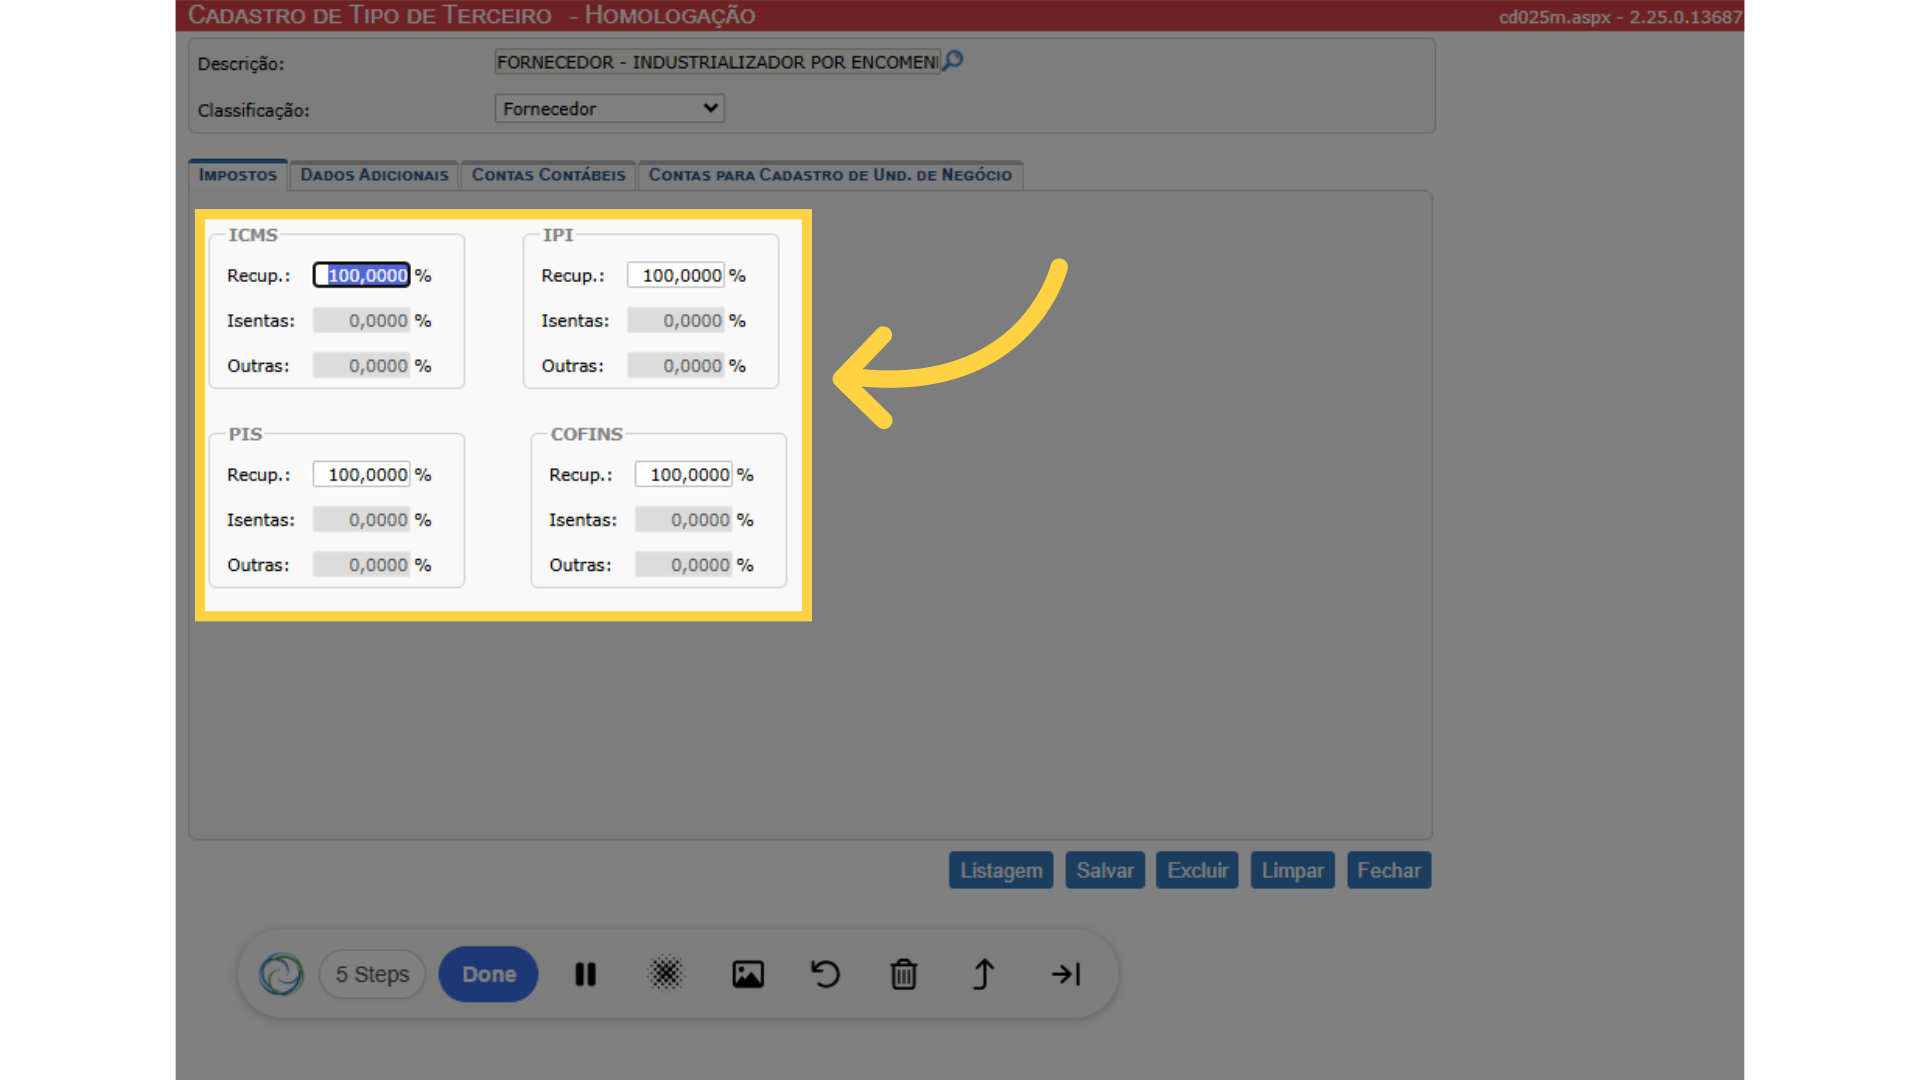The height and width of the screenshot is (1080, 1920).
Task: Click the PIS Isentas percentage field
Action: pos(362,519)
